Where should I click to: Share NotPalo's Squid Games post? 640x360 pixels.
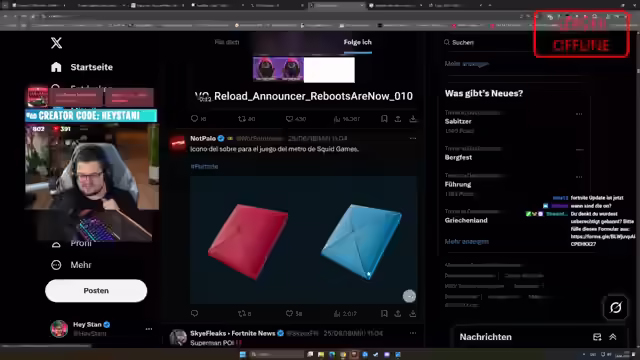(398, 313)
